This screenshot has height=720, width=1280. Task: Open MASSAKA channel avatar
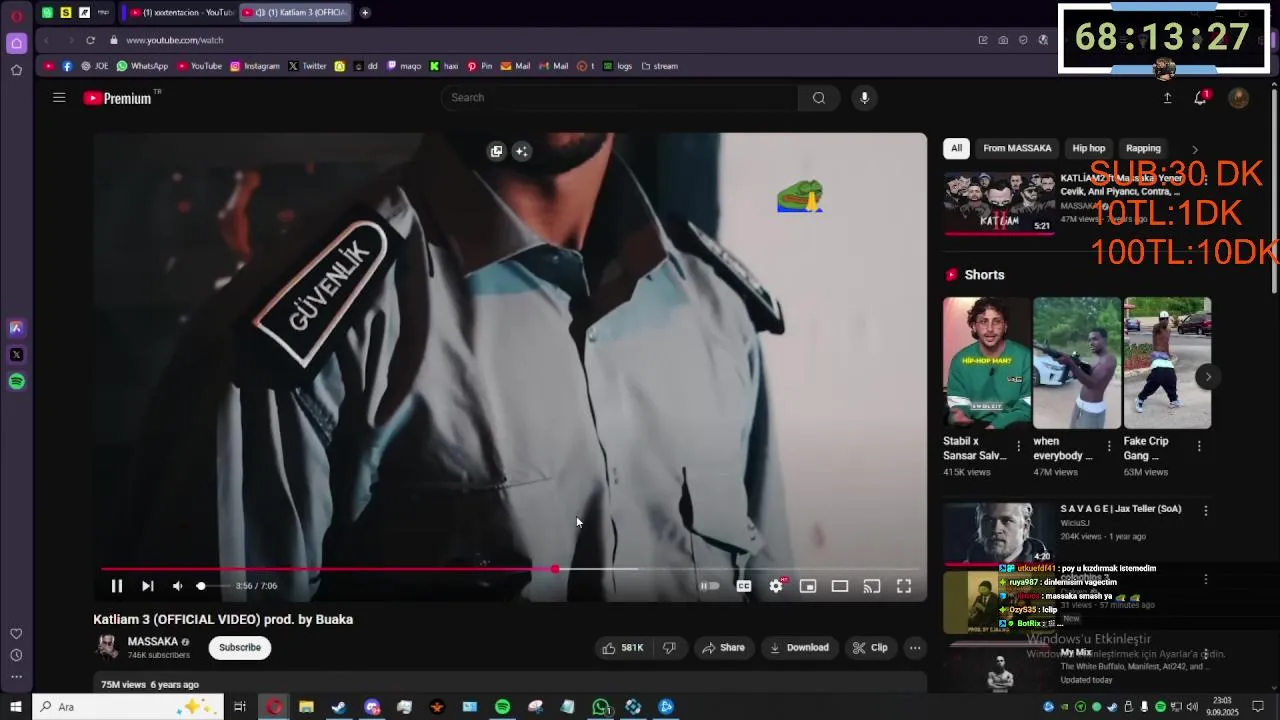coord(106,647)
